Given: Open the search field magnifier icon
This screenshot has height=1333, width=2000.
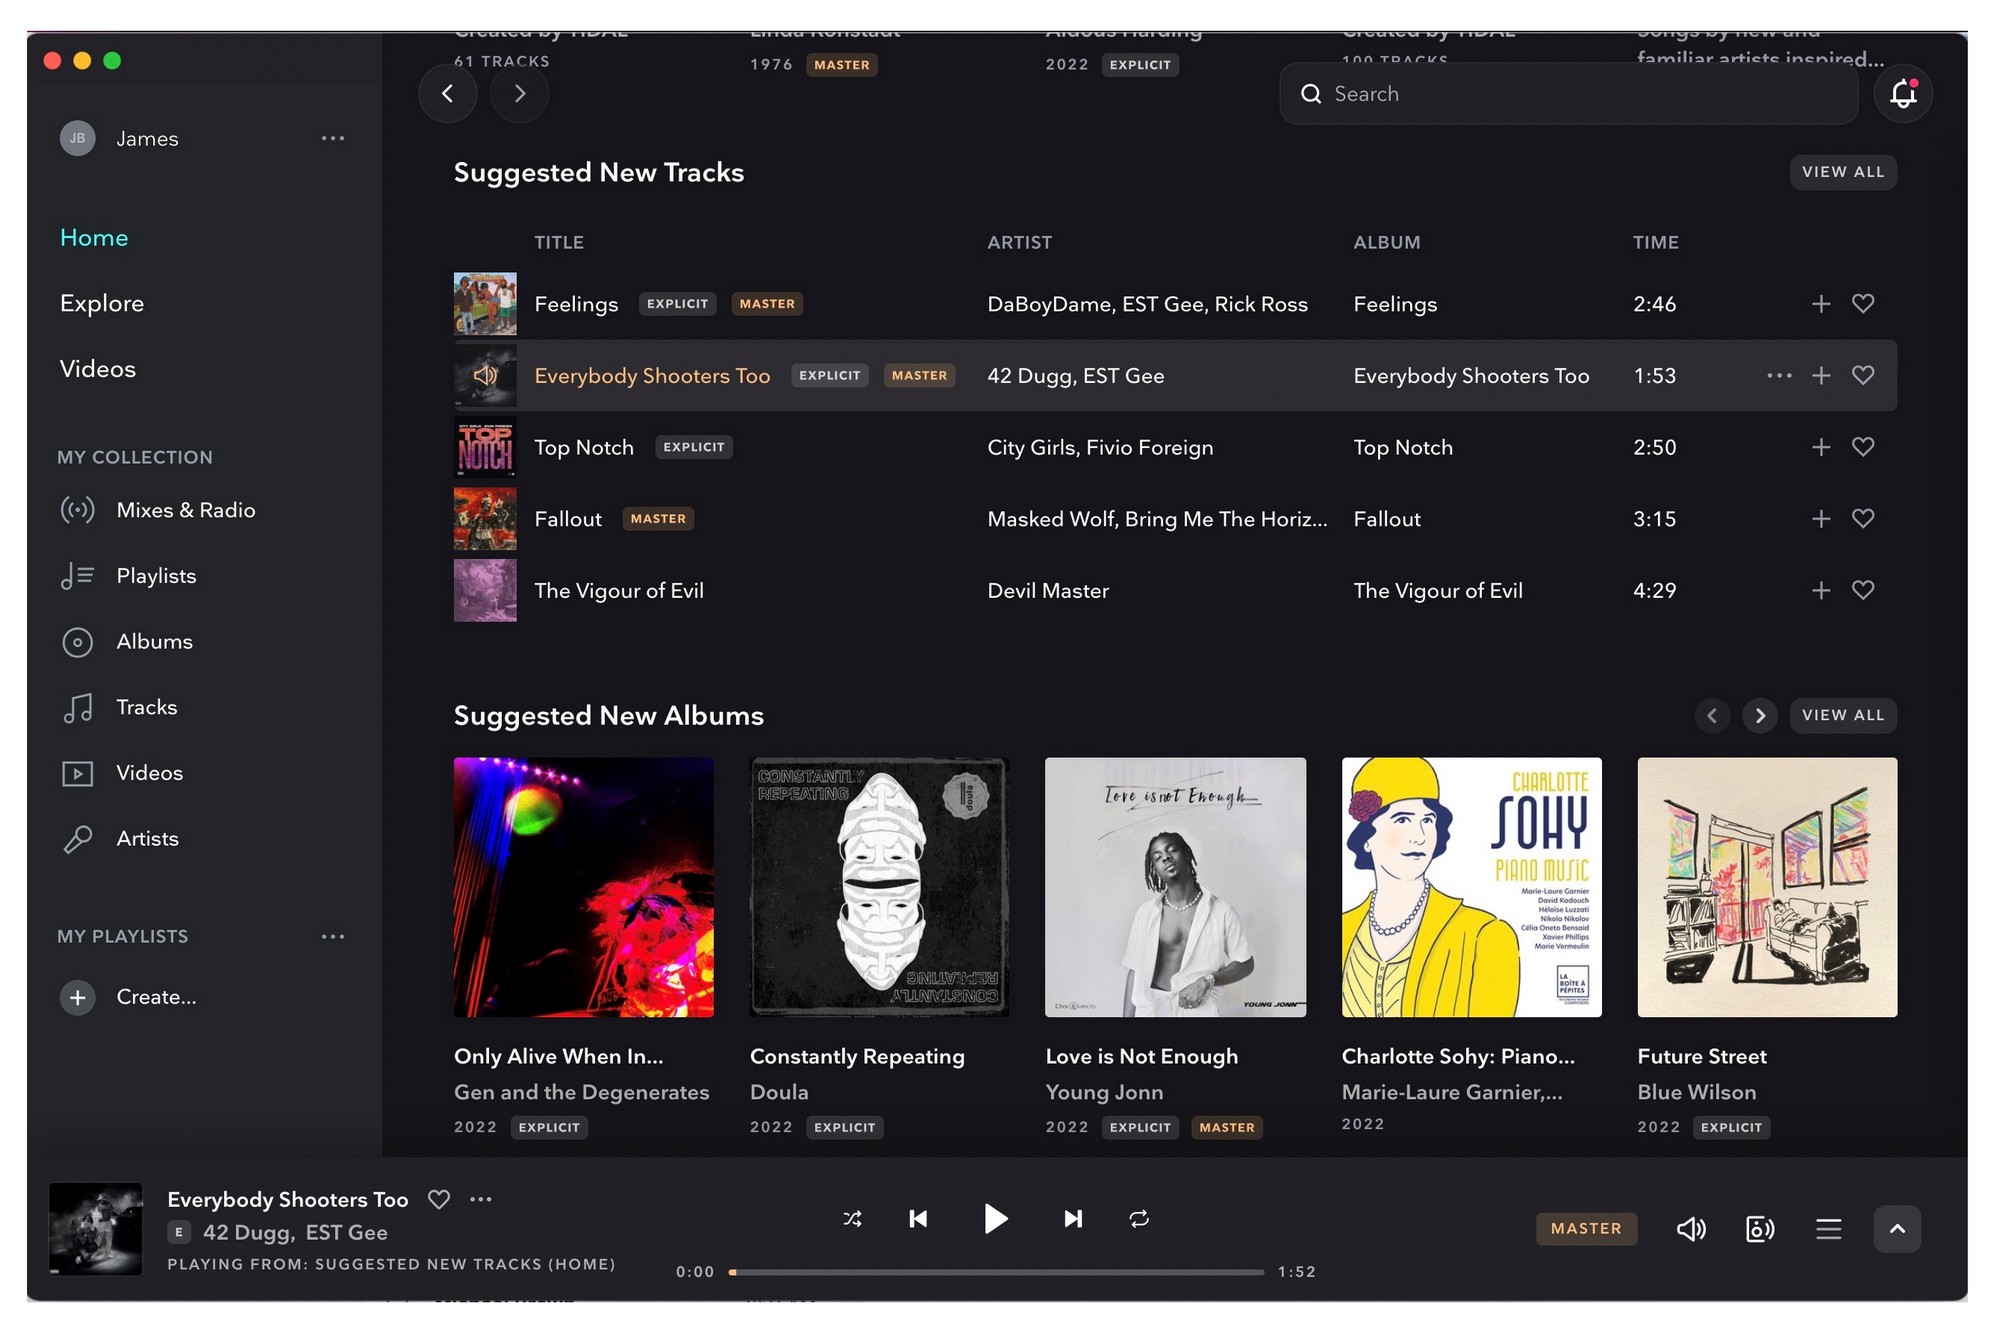Looking at the screenshot, I should tap(1311, 93).
